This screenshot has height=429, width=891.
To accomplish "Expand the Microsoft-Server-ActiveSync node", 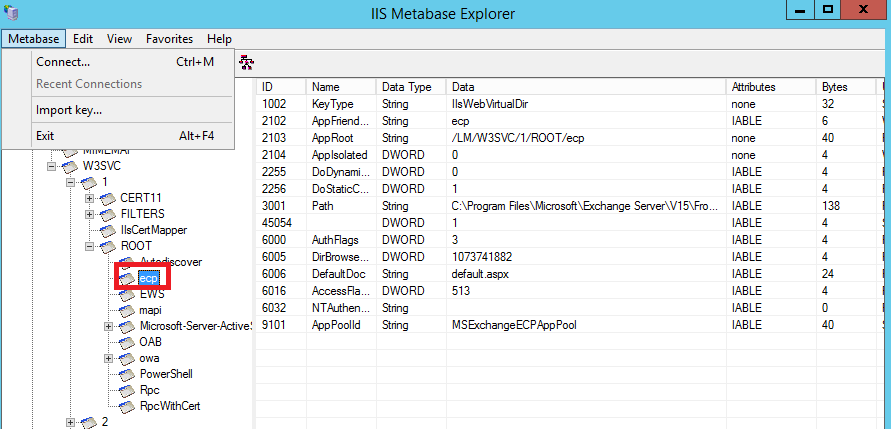I will coord(109,326).
